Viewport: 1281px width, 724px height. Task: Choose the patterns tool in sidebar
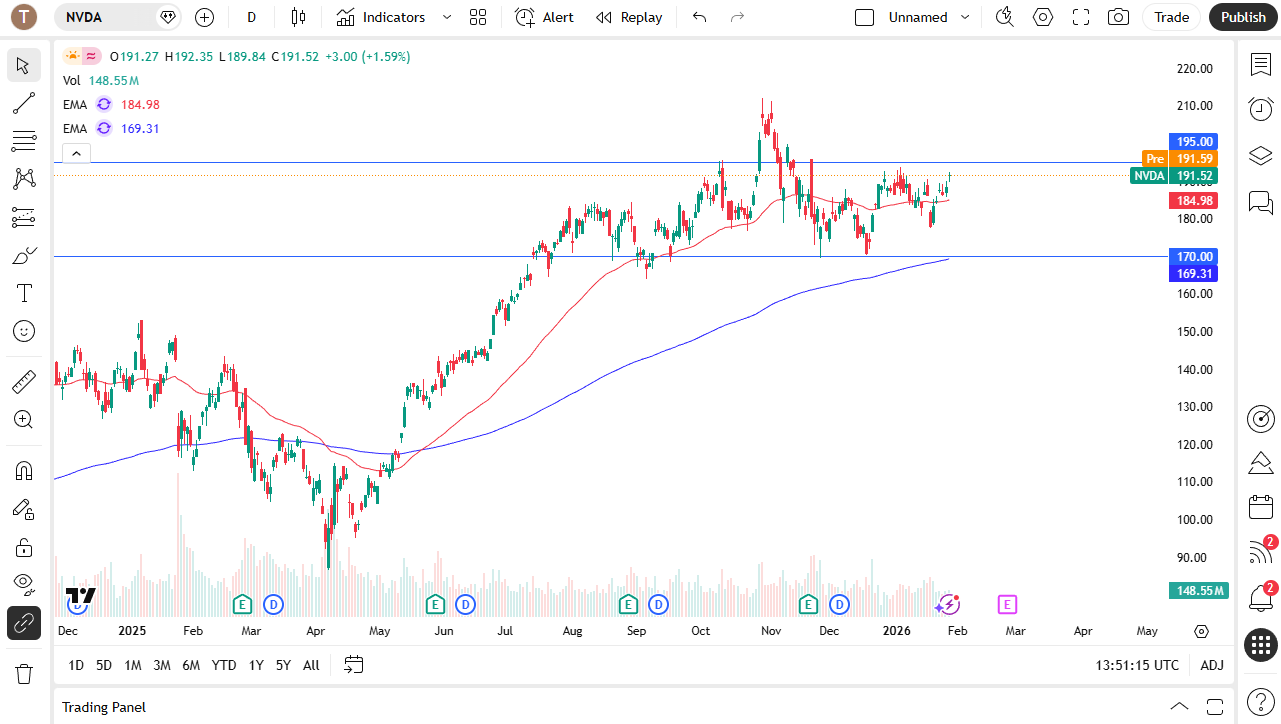[24, 179]
